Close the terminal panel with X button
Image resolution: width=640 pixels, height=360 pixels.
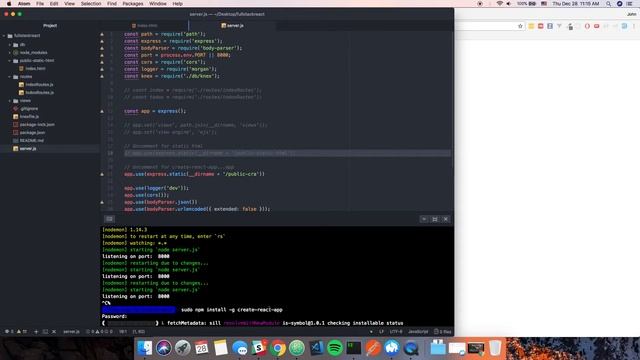(446, 219)
